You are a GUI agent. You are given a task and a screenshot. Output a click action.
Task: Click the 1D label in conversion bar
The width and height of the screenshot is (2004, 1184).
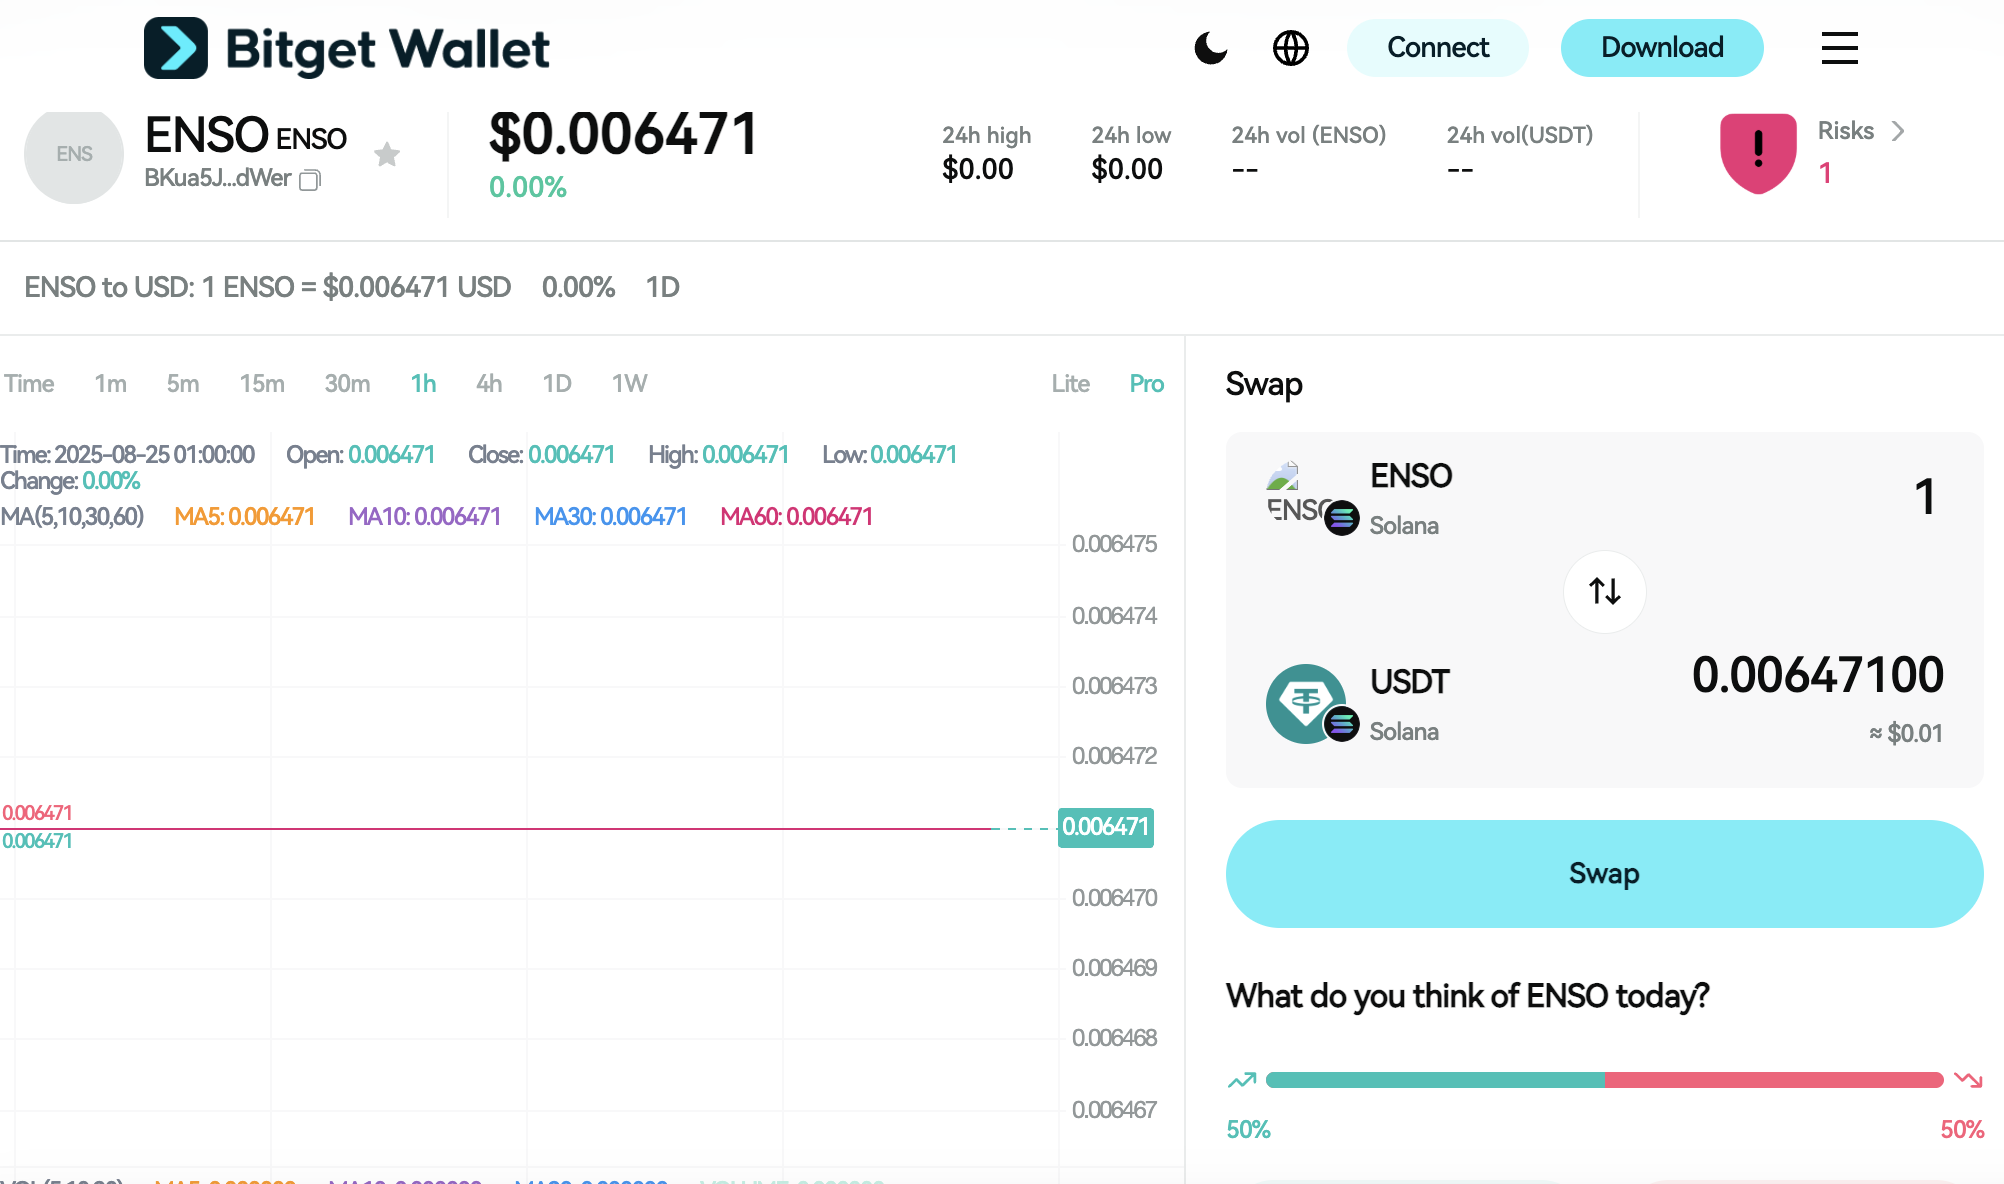pyautogui.click(x=662, y=288)
